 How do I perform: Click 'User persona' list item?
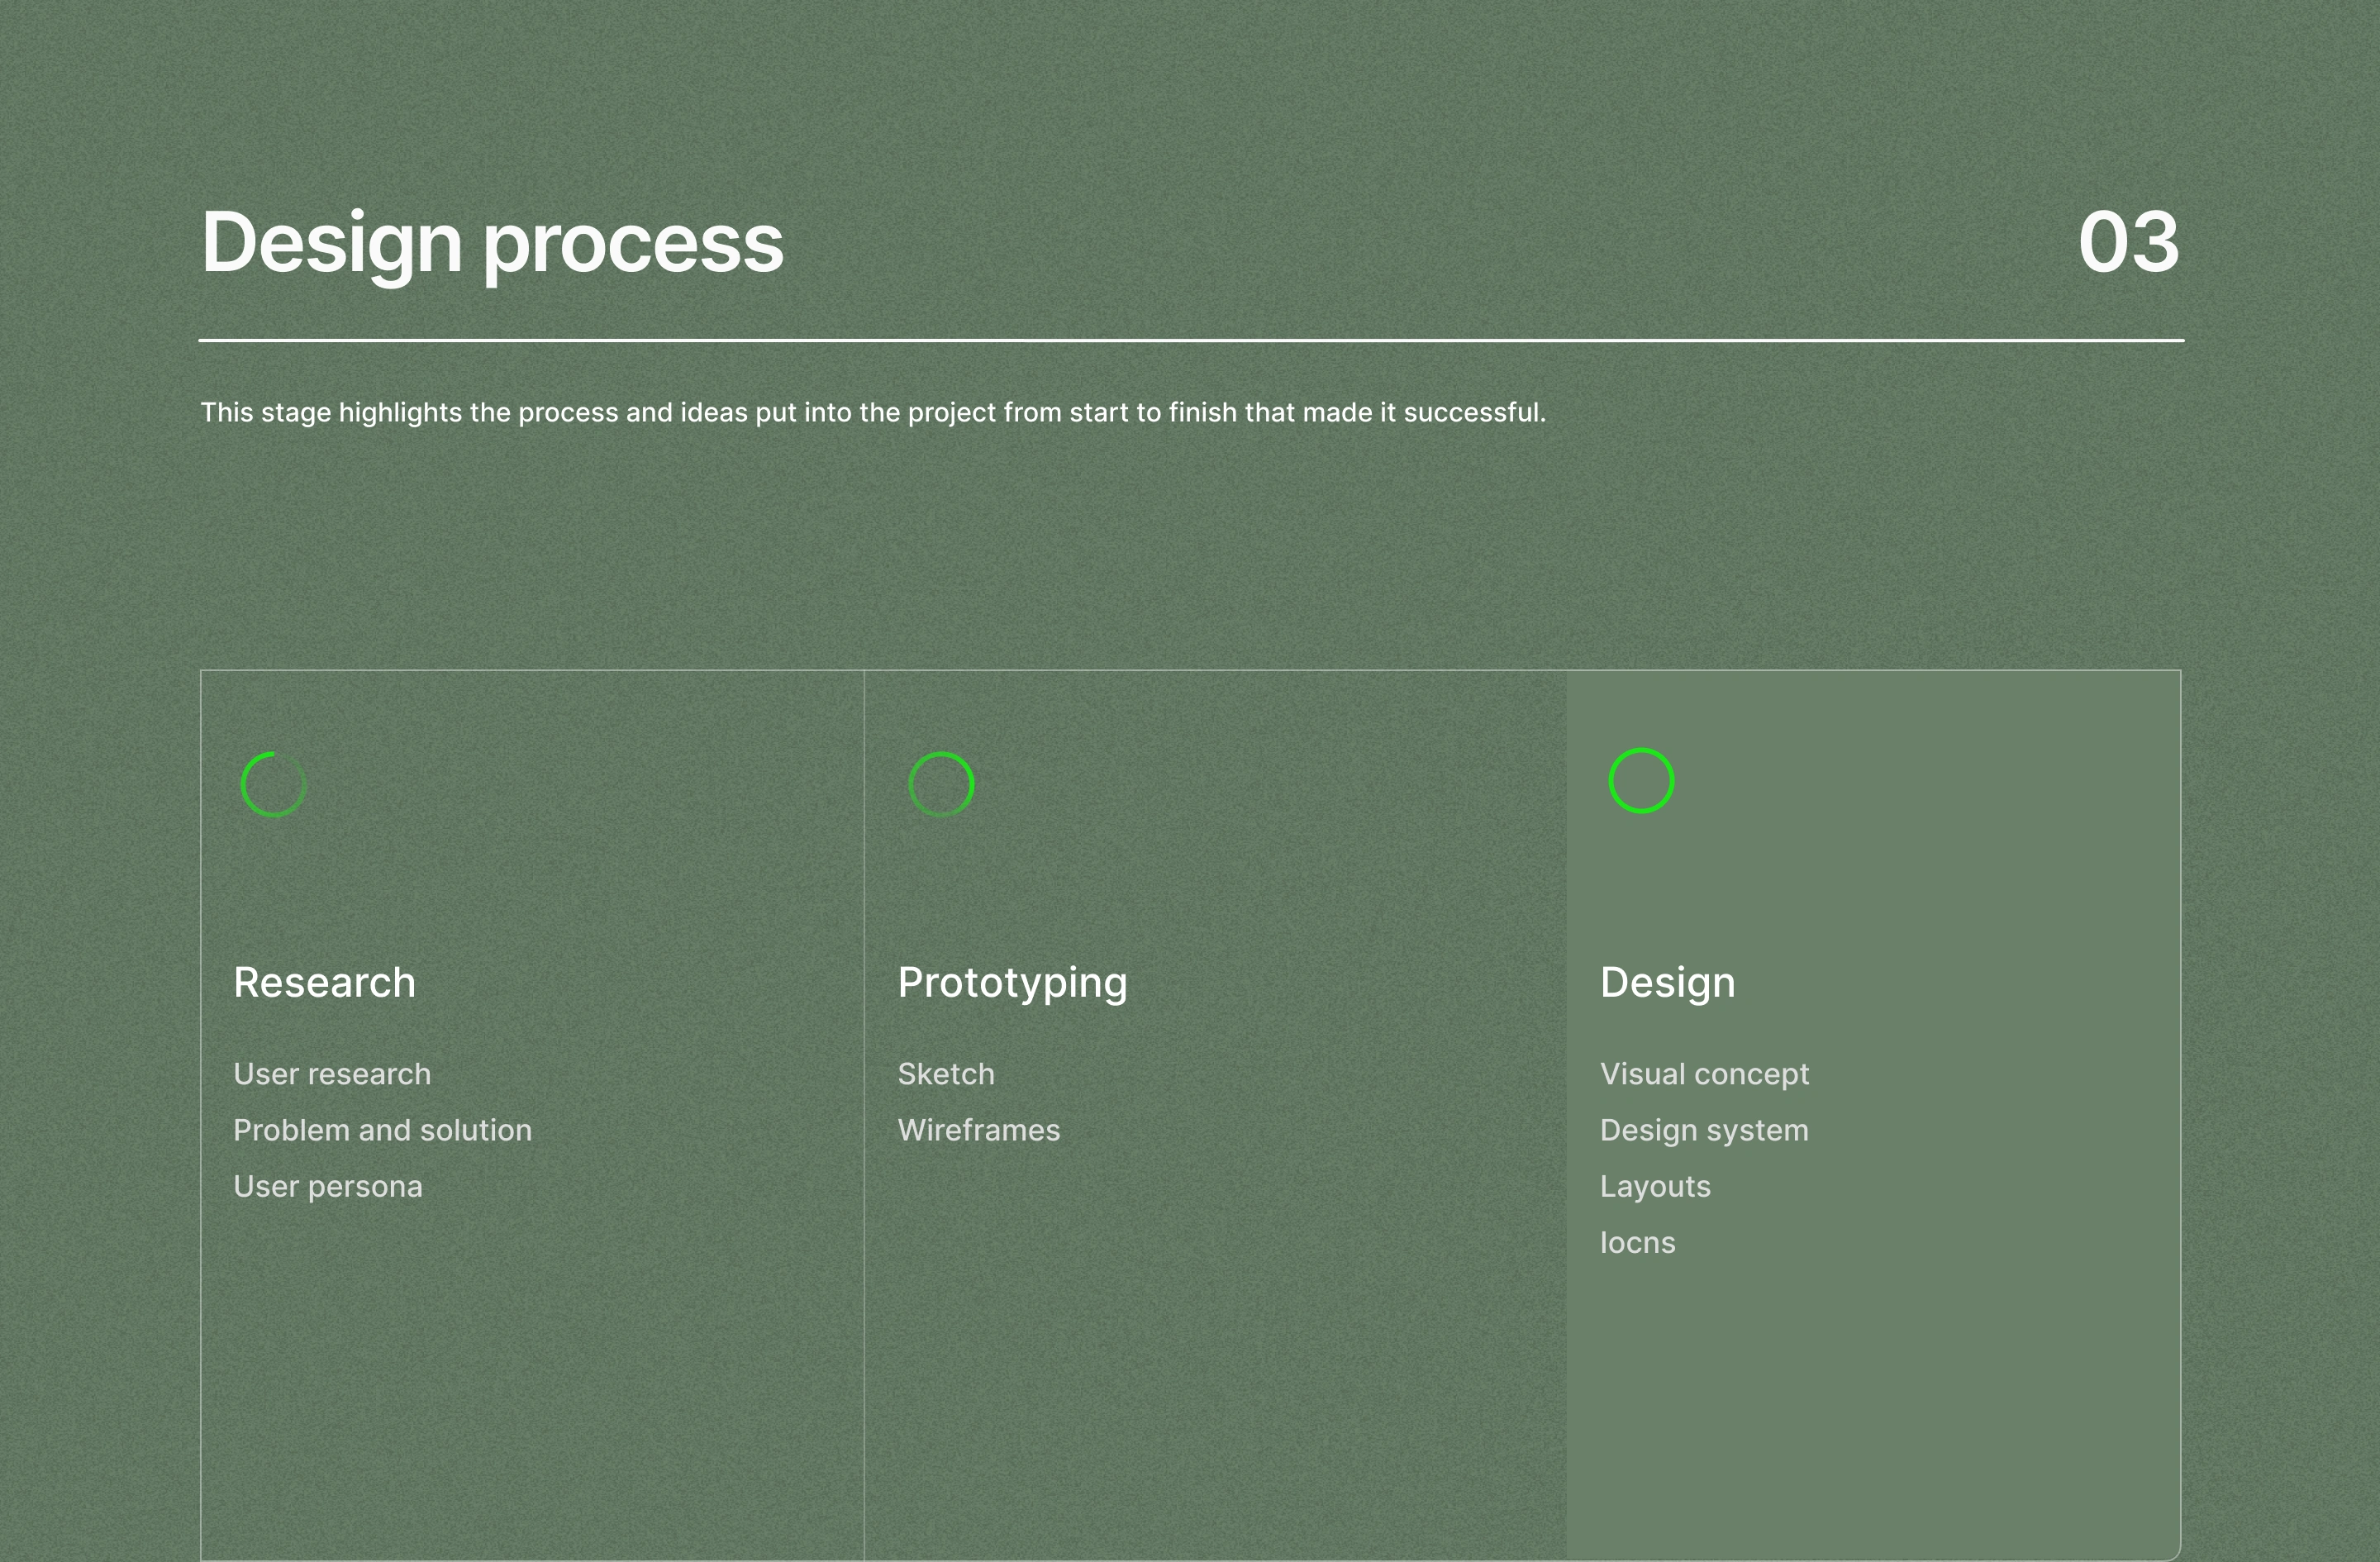click(x=328, y=1187)
